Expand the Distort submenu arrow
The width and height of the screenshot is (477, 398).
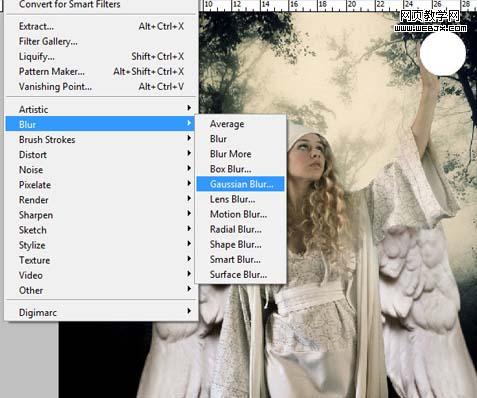click(189, 153)
